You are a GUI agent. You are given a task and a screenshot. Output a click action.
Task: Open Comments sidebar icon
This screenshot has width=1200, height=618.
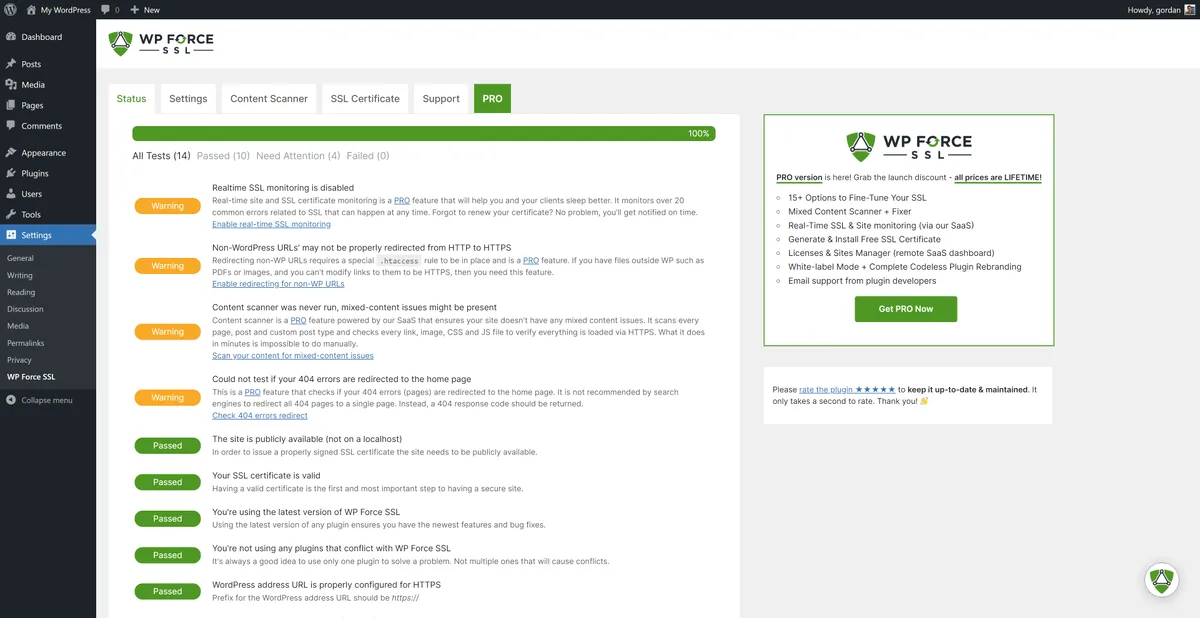point(11,126)
